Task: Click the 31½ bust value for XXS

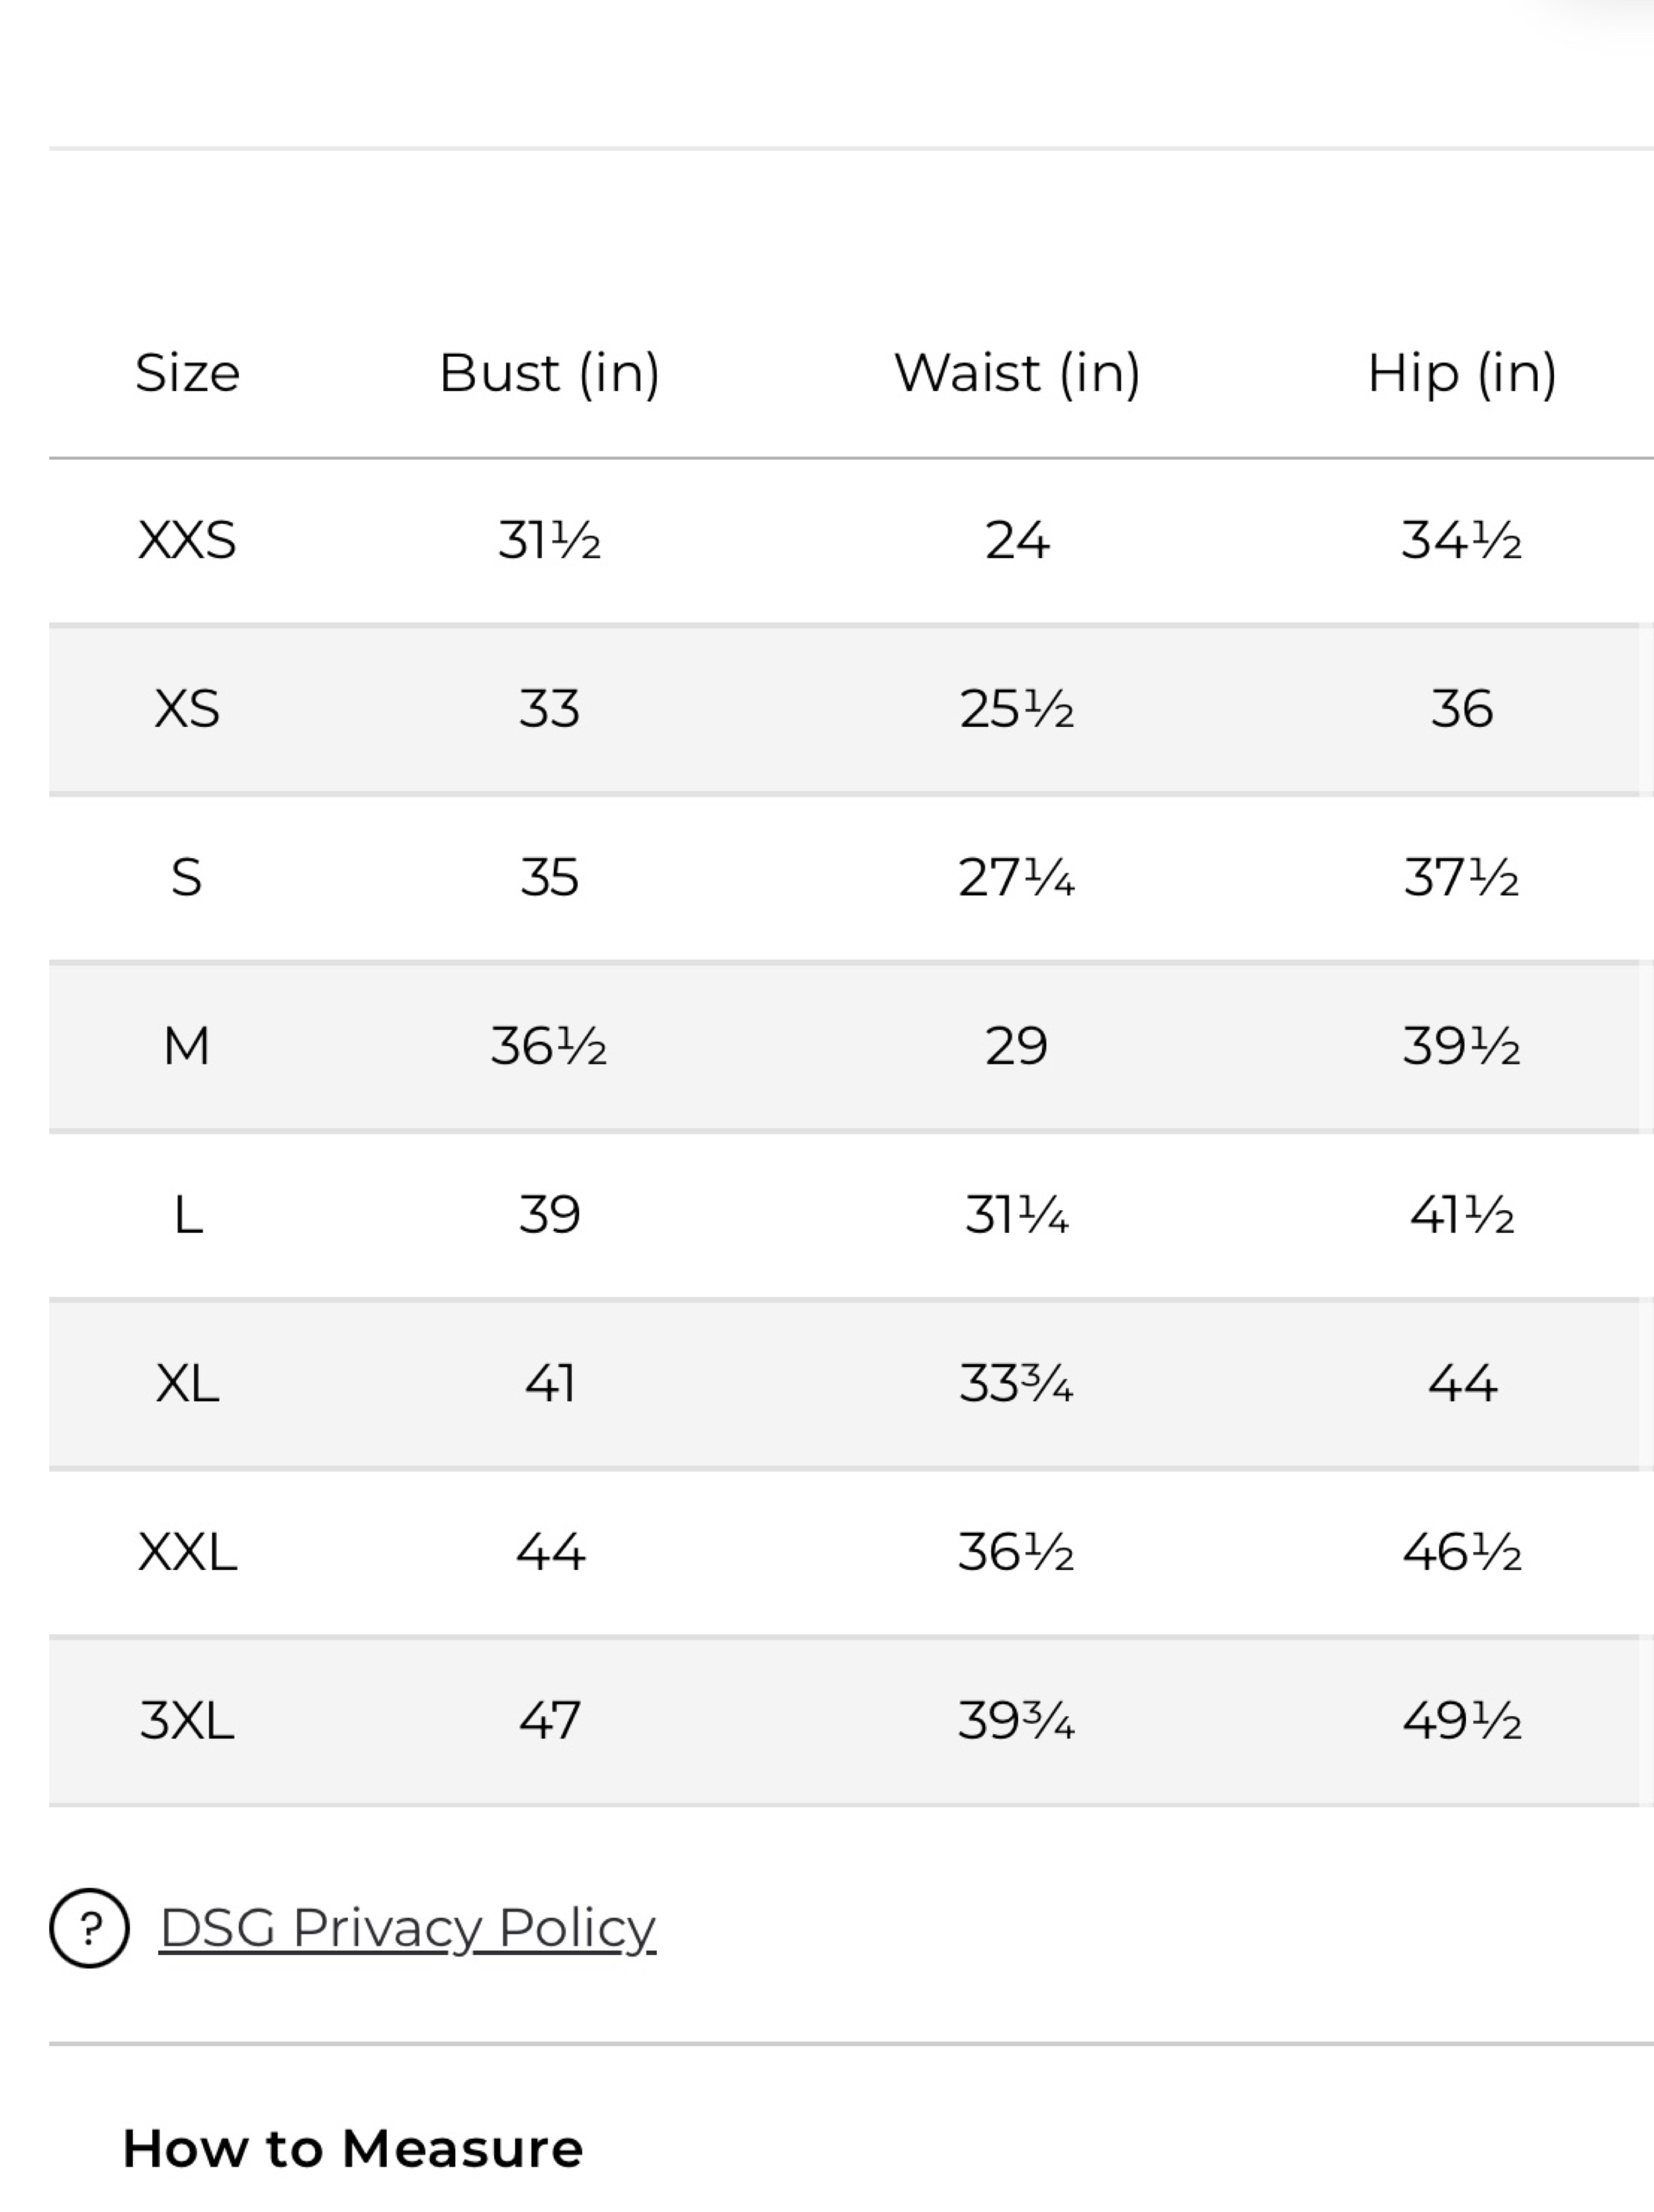Action: 549,541
